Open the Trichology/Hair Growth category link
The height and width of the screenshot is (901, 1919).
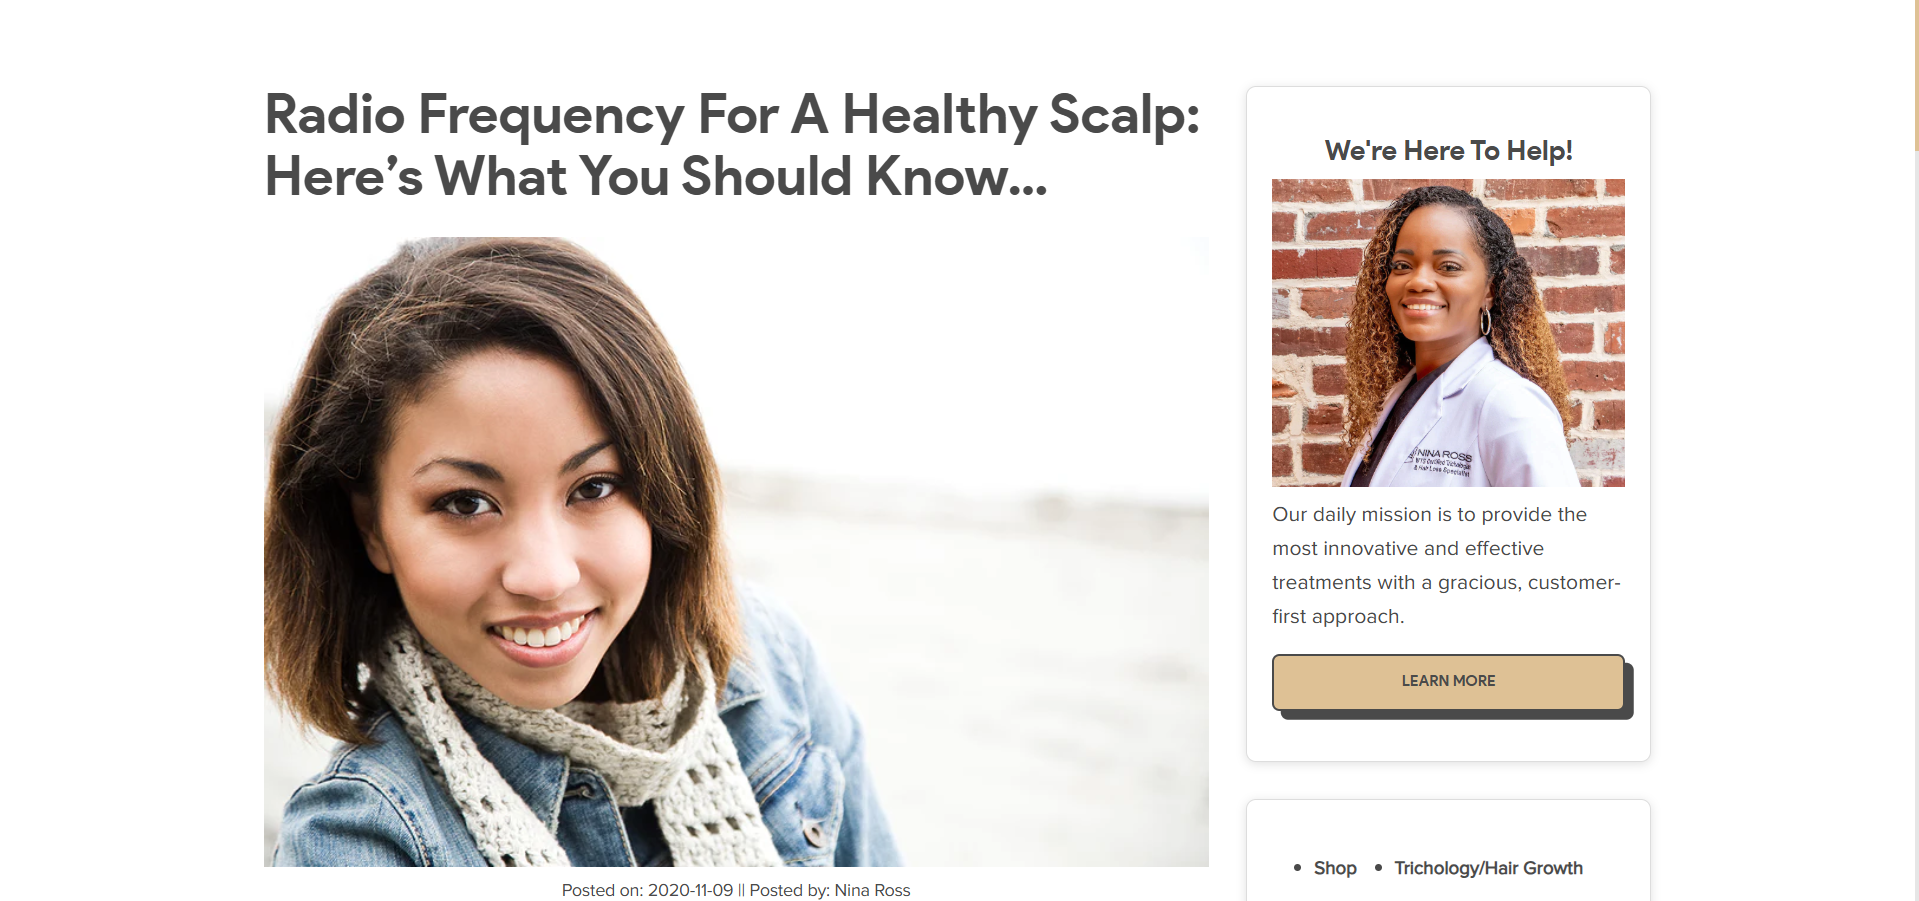(1488, 868)
